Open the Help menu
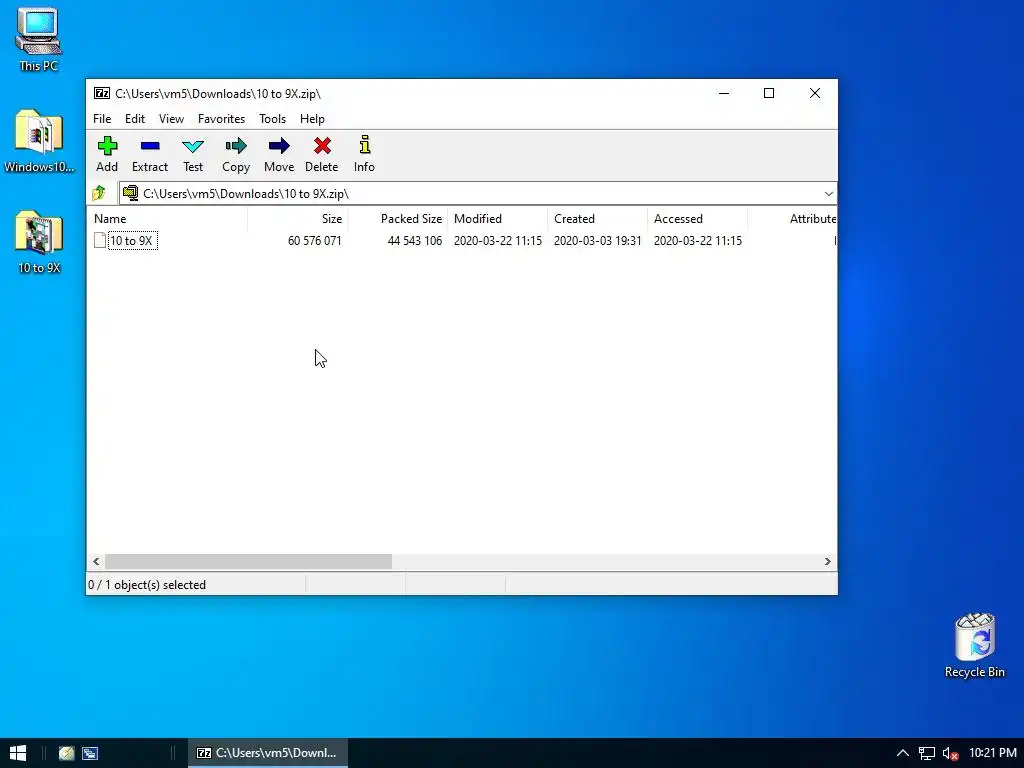Viewport: 1024px width, 768px height. (312, 119)
